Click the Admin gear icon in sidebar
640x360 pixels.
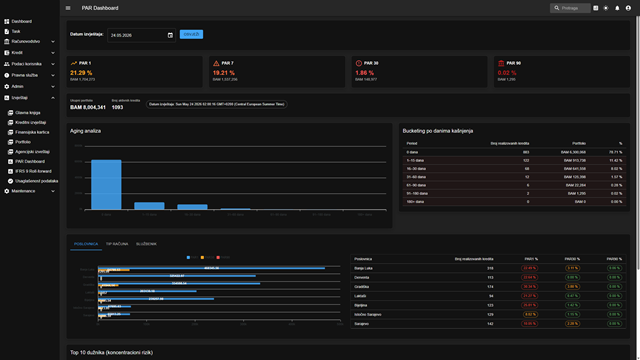(7, 87)
